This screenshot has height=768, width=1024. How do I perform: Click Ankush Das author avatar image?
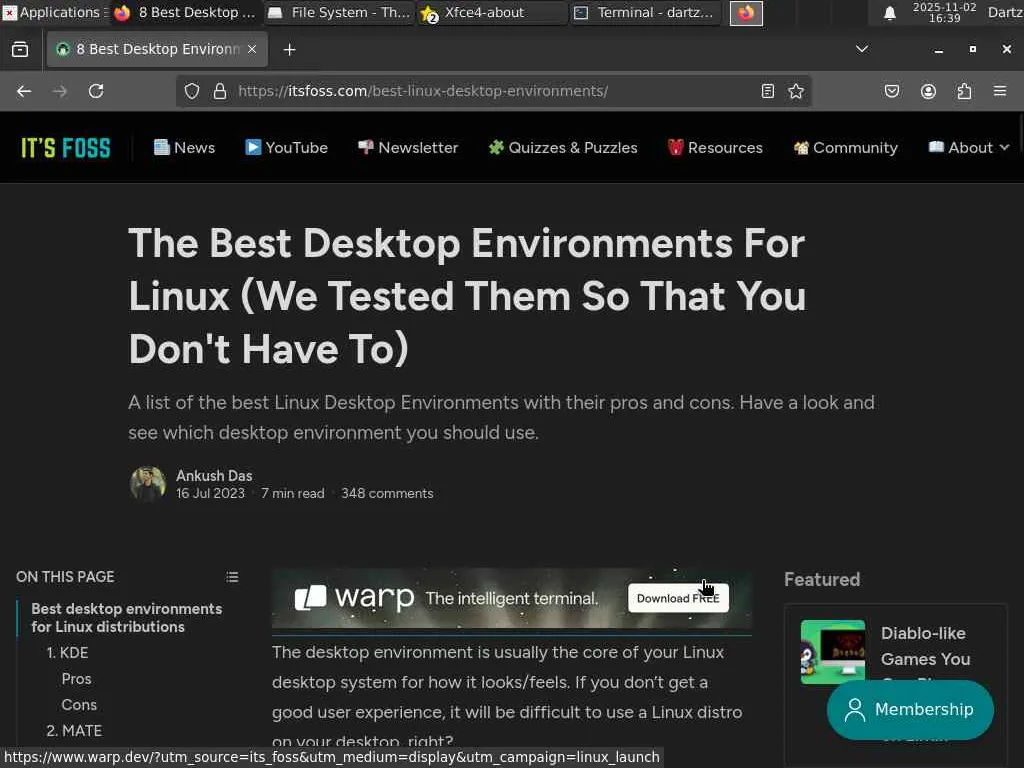pyautogui.click(x=148, y=484)
